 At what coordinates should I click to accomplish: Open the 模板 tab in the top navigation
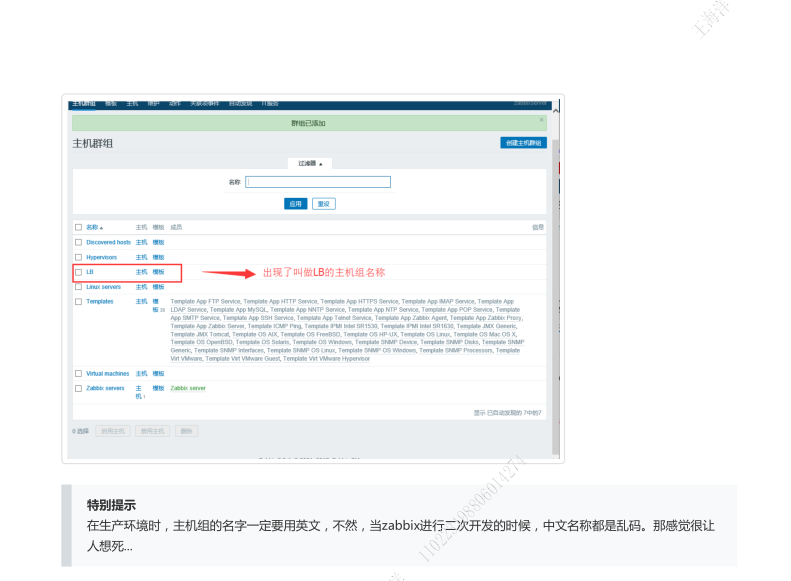click(111, 104)
